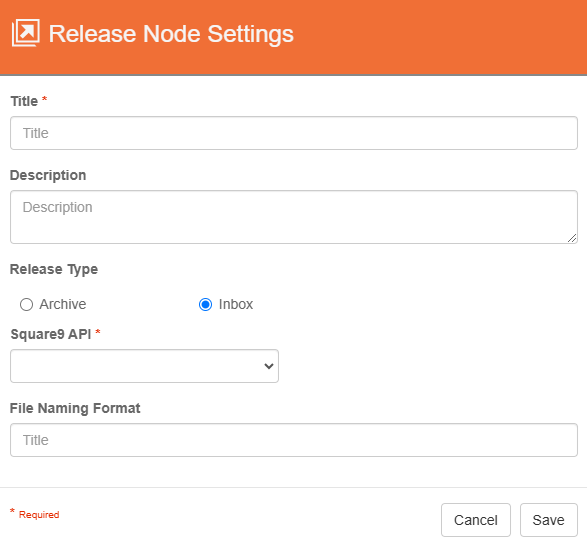587x547 pixels.
Task: Open the Square9 API dropdown
Action: 145,366
